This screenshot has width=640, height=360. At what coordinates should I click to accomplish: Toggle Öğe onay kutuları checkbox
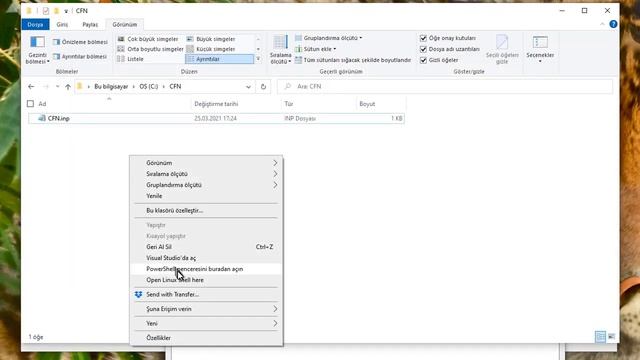click(423, 38)
